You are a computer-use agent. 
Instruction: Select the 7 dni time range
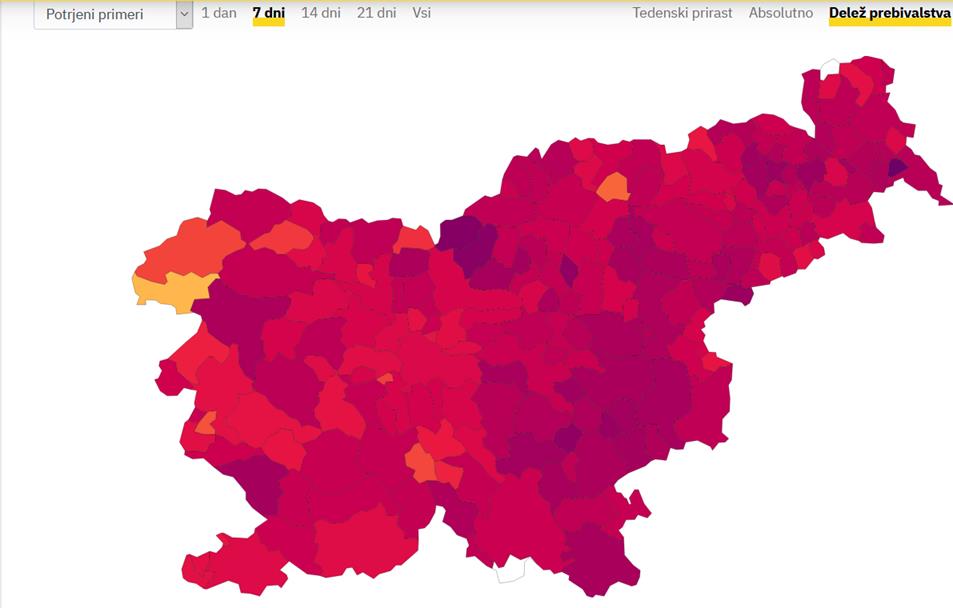269,13
